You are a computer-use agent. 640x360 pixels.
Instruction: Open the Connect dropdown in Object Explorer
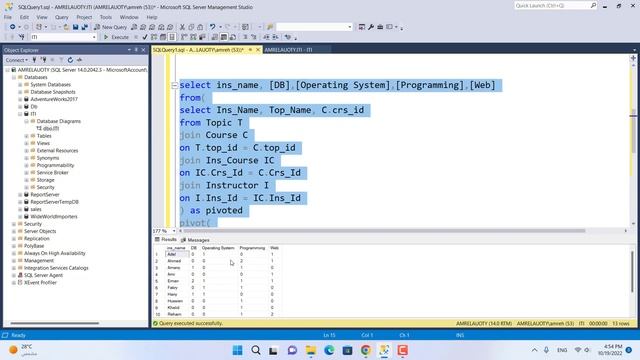pyautogui.click(x=17, y=60)
